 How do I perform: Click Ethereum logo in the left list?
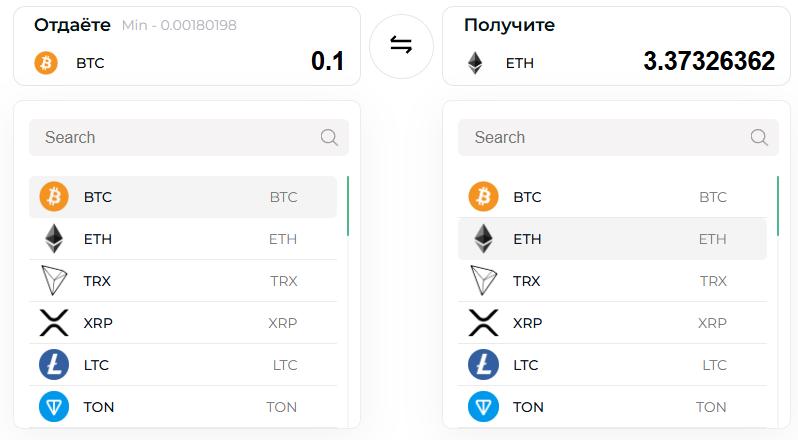52,239
